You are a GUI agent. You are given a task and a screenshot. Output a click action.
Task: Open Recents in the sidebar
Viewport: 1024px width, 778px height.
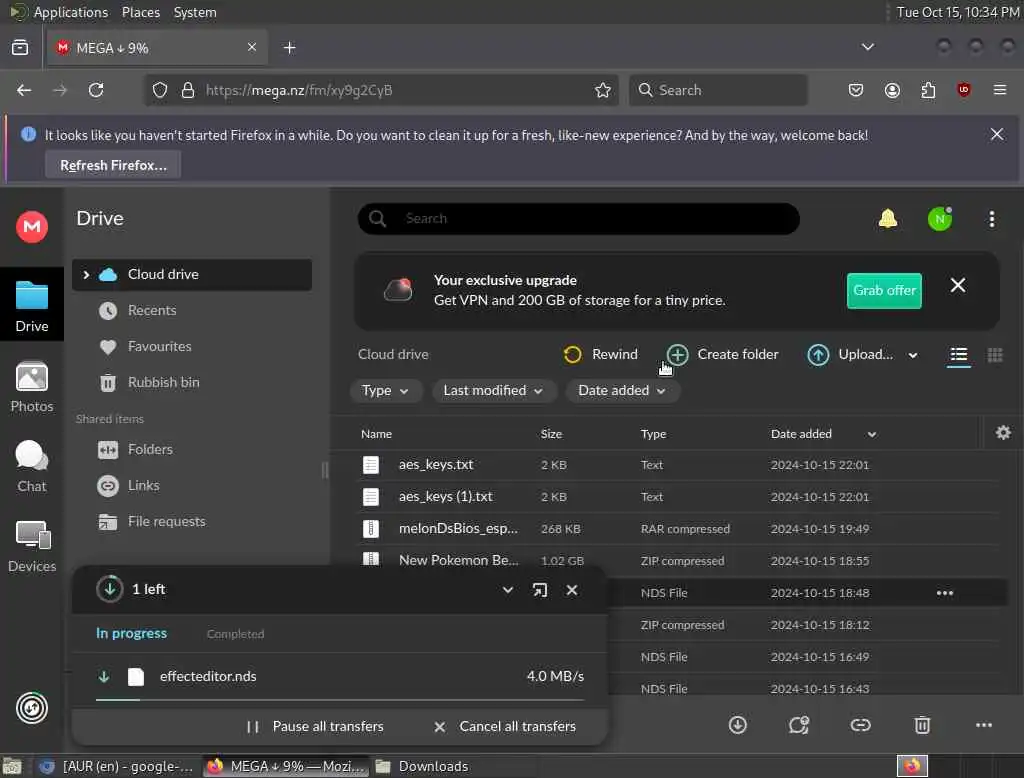(152, 311)
